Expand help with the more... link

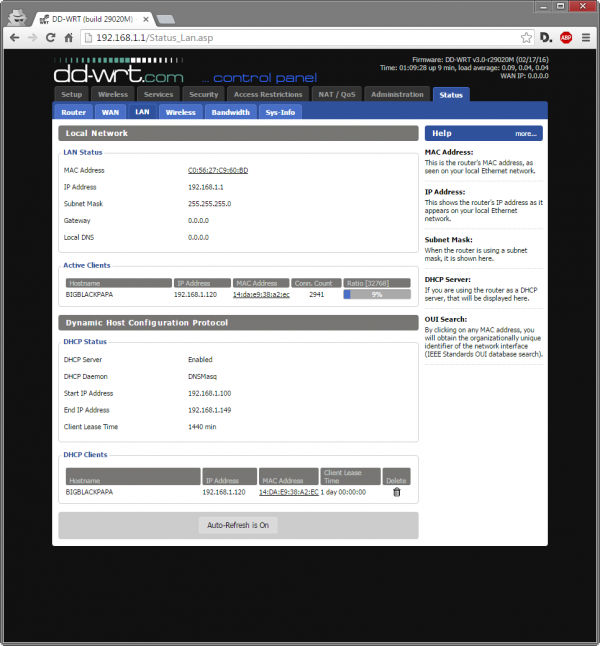[526, 133]
